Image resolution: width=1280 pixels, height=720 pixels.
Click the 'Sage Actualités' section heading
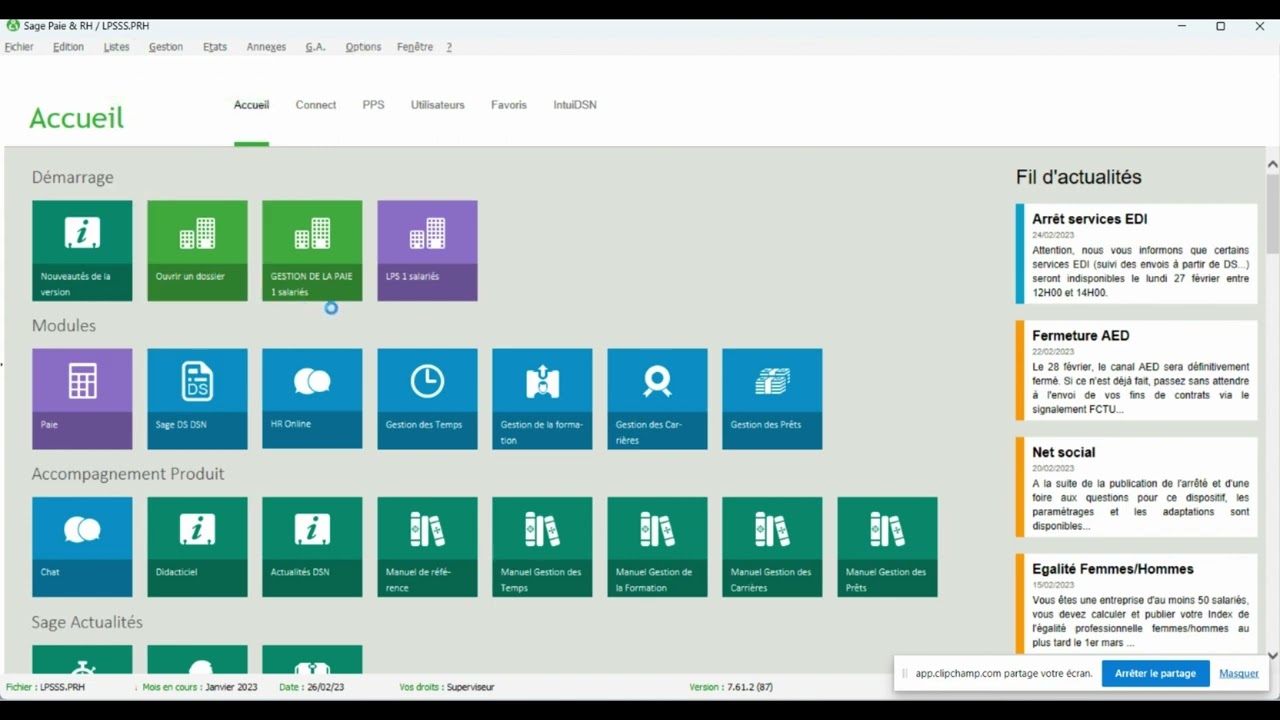point(87,622)
